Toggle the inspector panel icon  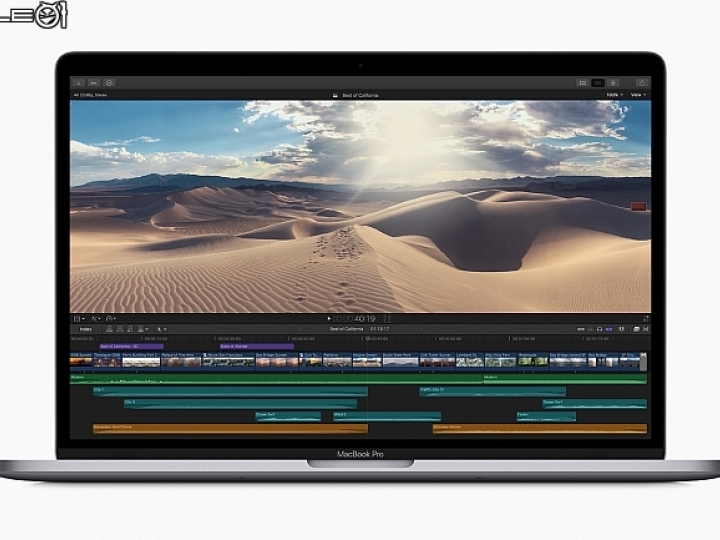click(613, 83)
